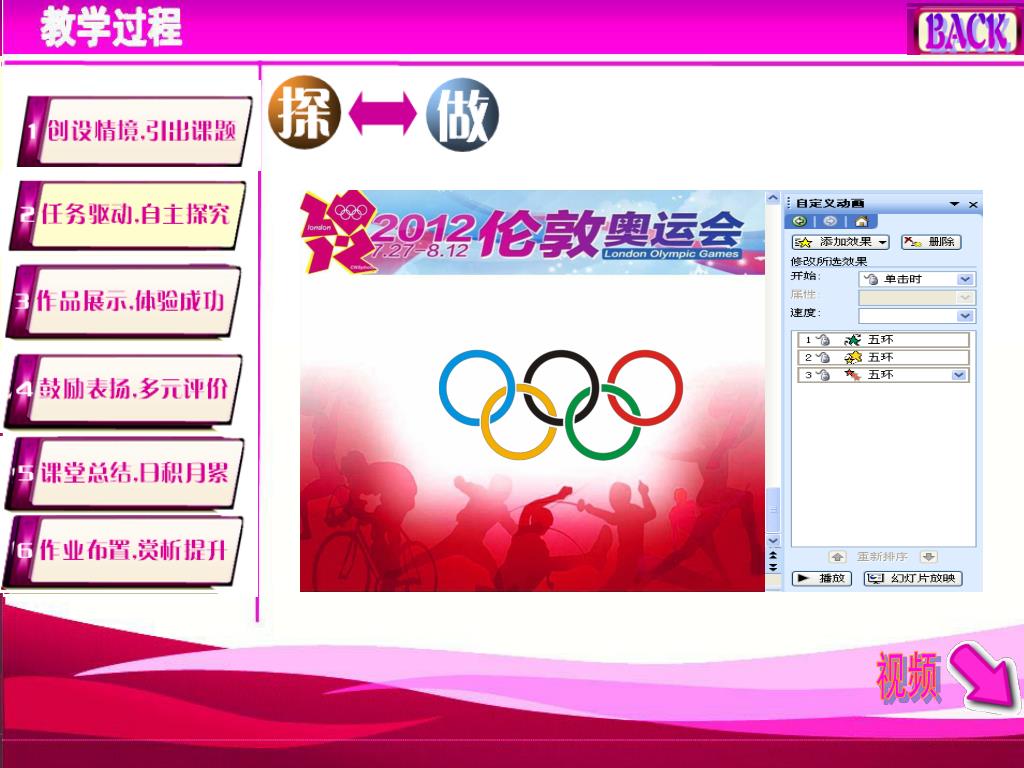Click the reorder up arrow button
Screen dimensions: 1024x768
[x=837, y=557]
